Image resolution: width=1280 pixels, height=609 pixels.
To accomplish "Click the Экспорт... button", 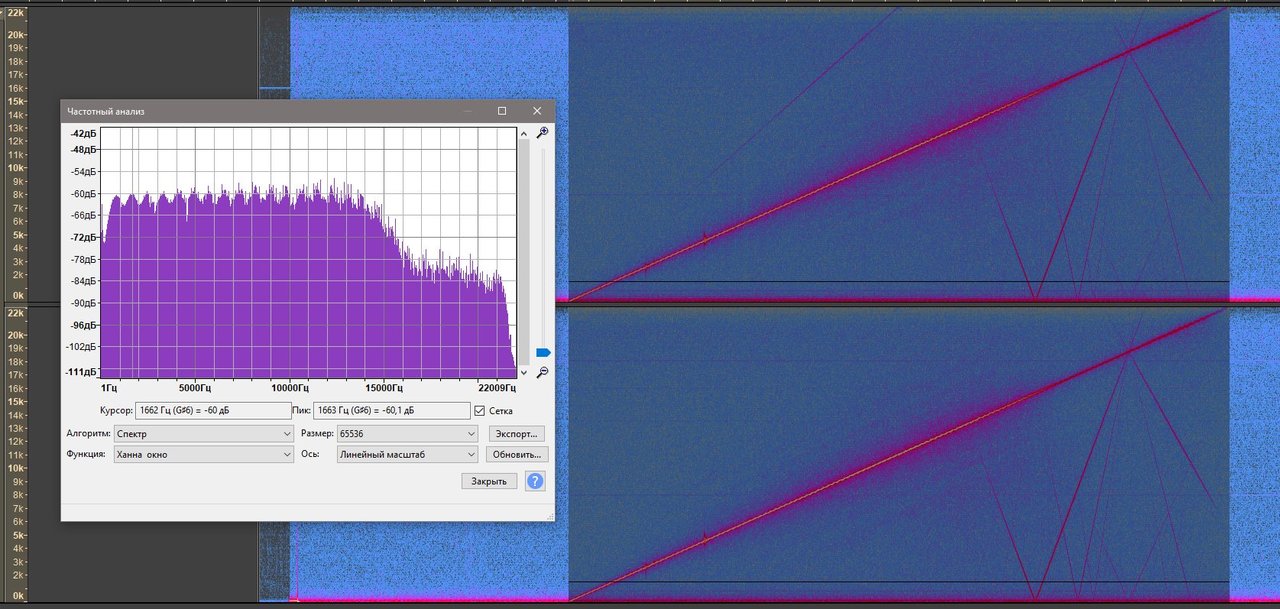I will coord(517,434).
